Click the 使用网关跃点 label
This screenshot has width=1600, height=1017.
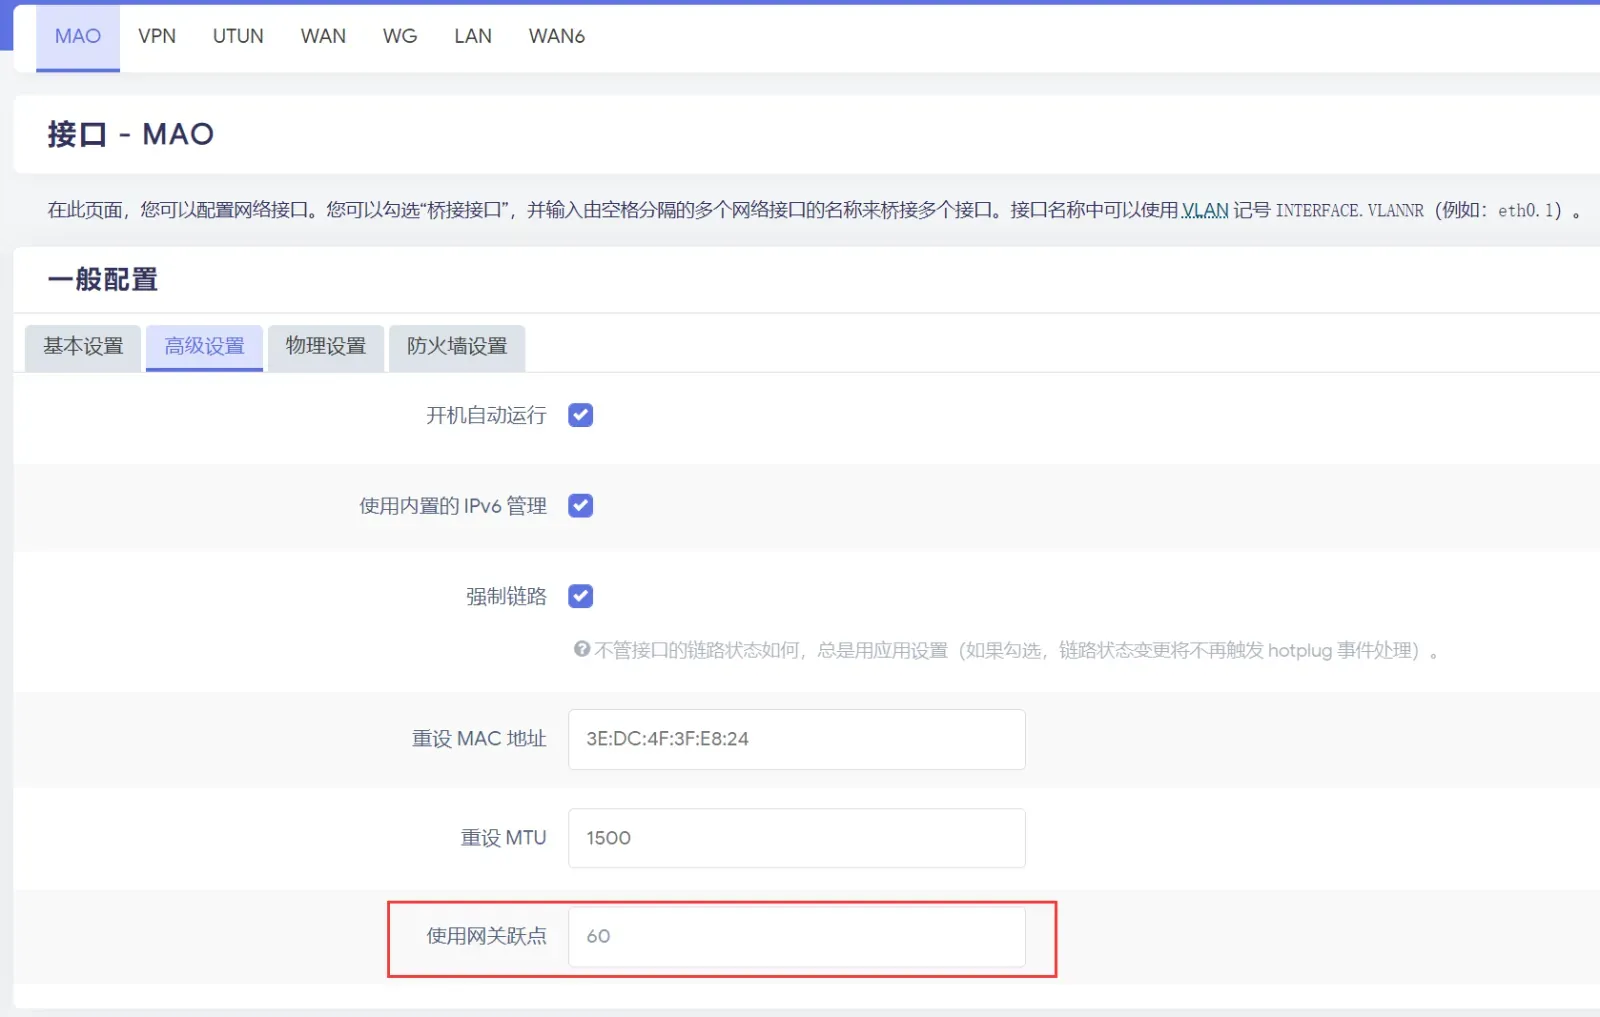[x=486, y=936]
